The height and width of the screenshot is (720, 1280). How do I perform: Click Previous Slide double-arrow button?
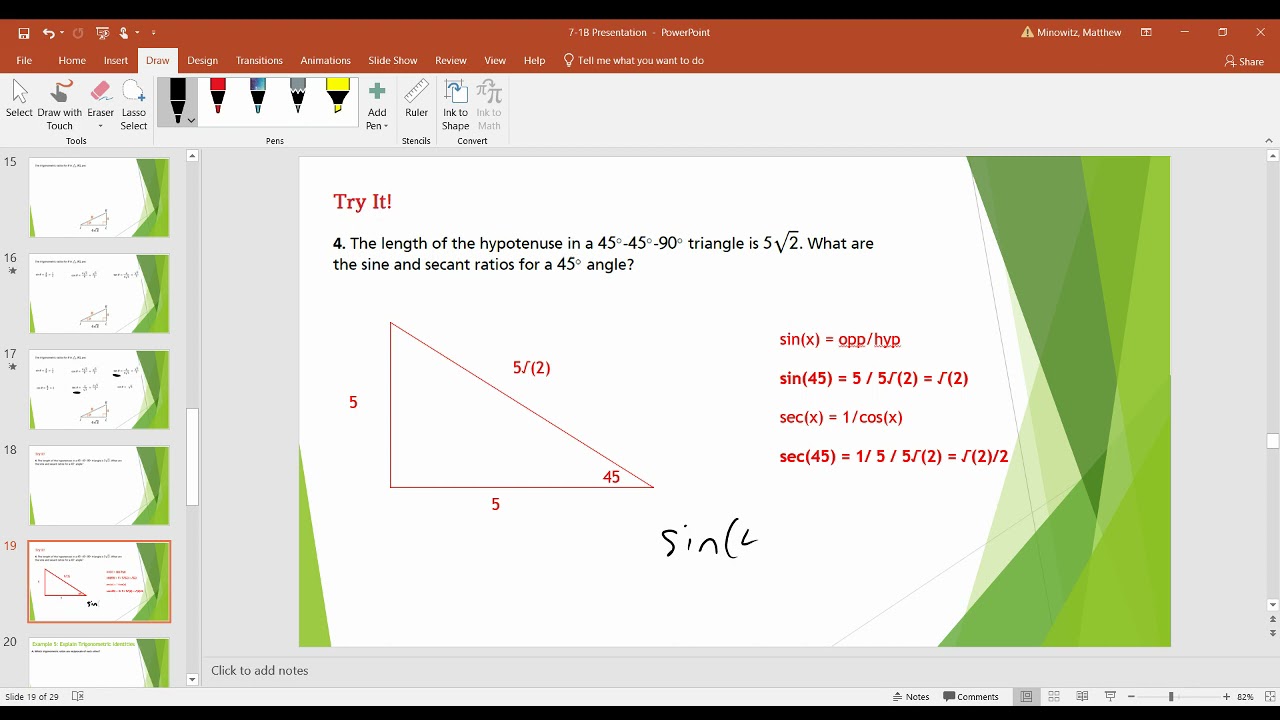1272,621
